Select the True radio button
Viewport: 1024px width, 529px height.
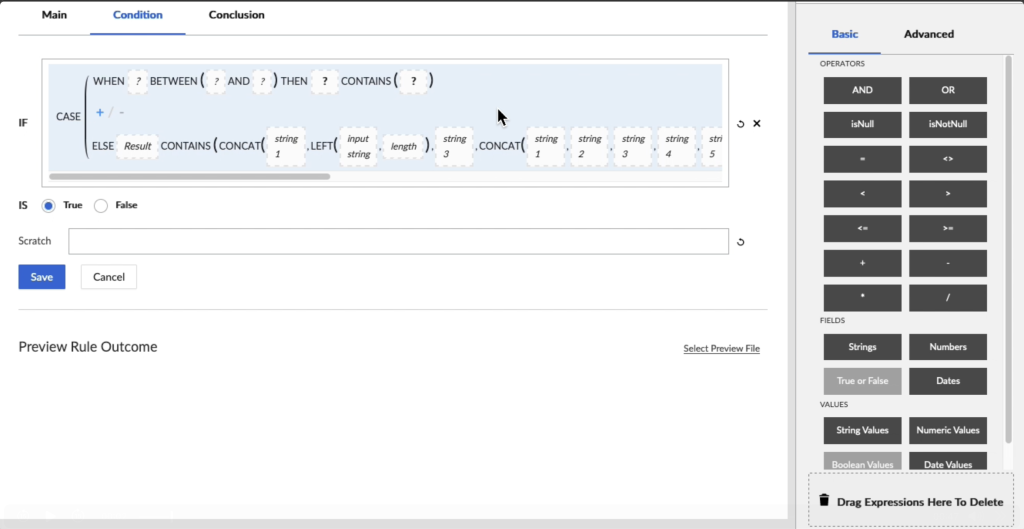click(48, 205)
